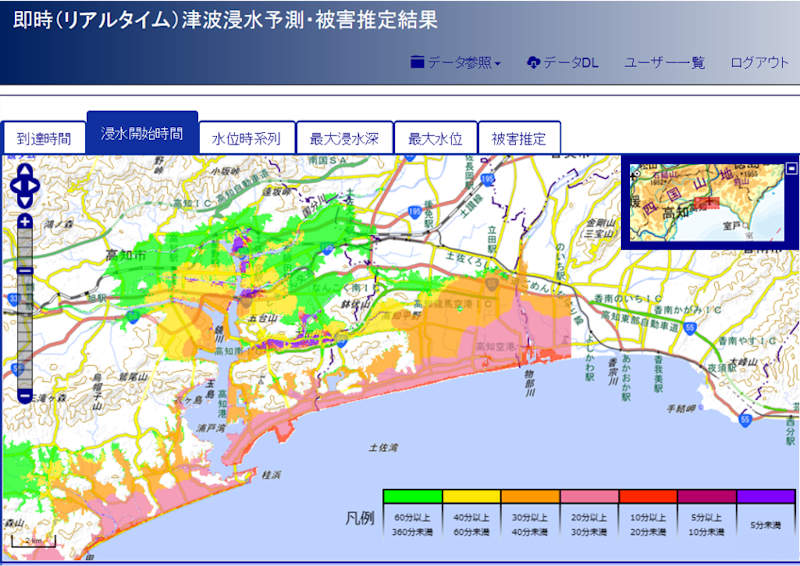The image size is (800, 566).
Task: Zoom out using the minus button
Action: (x=24, y=396)
